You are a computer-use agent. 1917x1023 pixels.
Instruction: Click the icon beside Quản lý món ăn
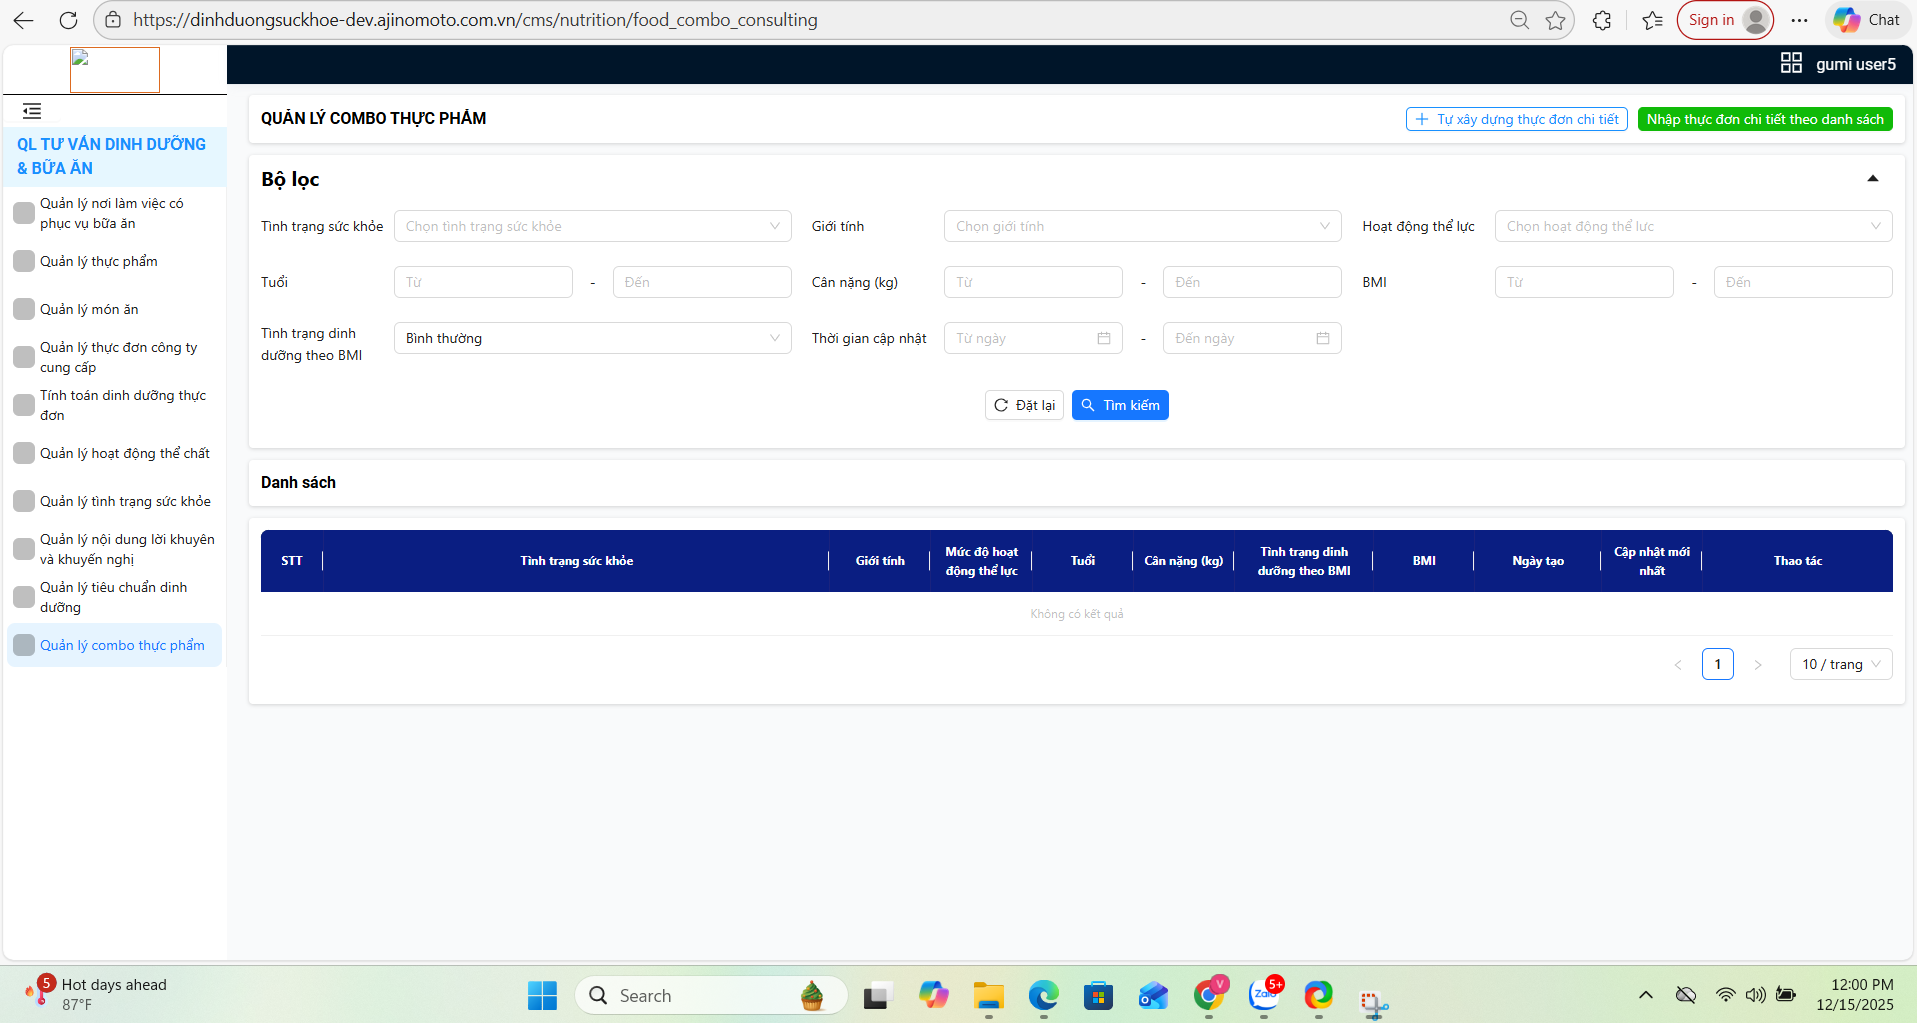click(24, 309)
